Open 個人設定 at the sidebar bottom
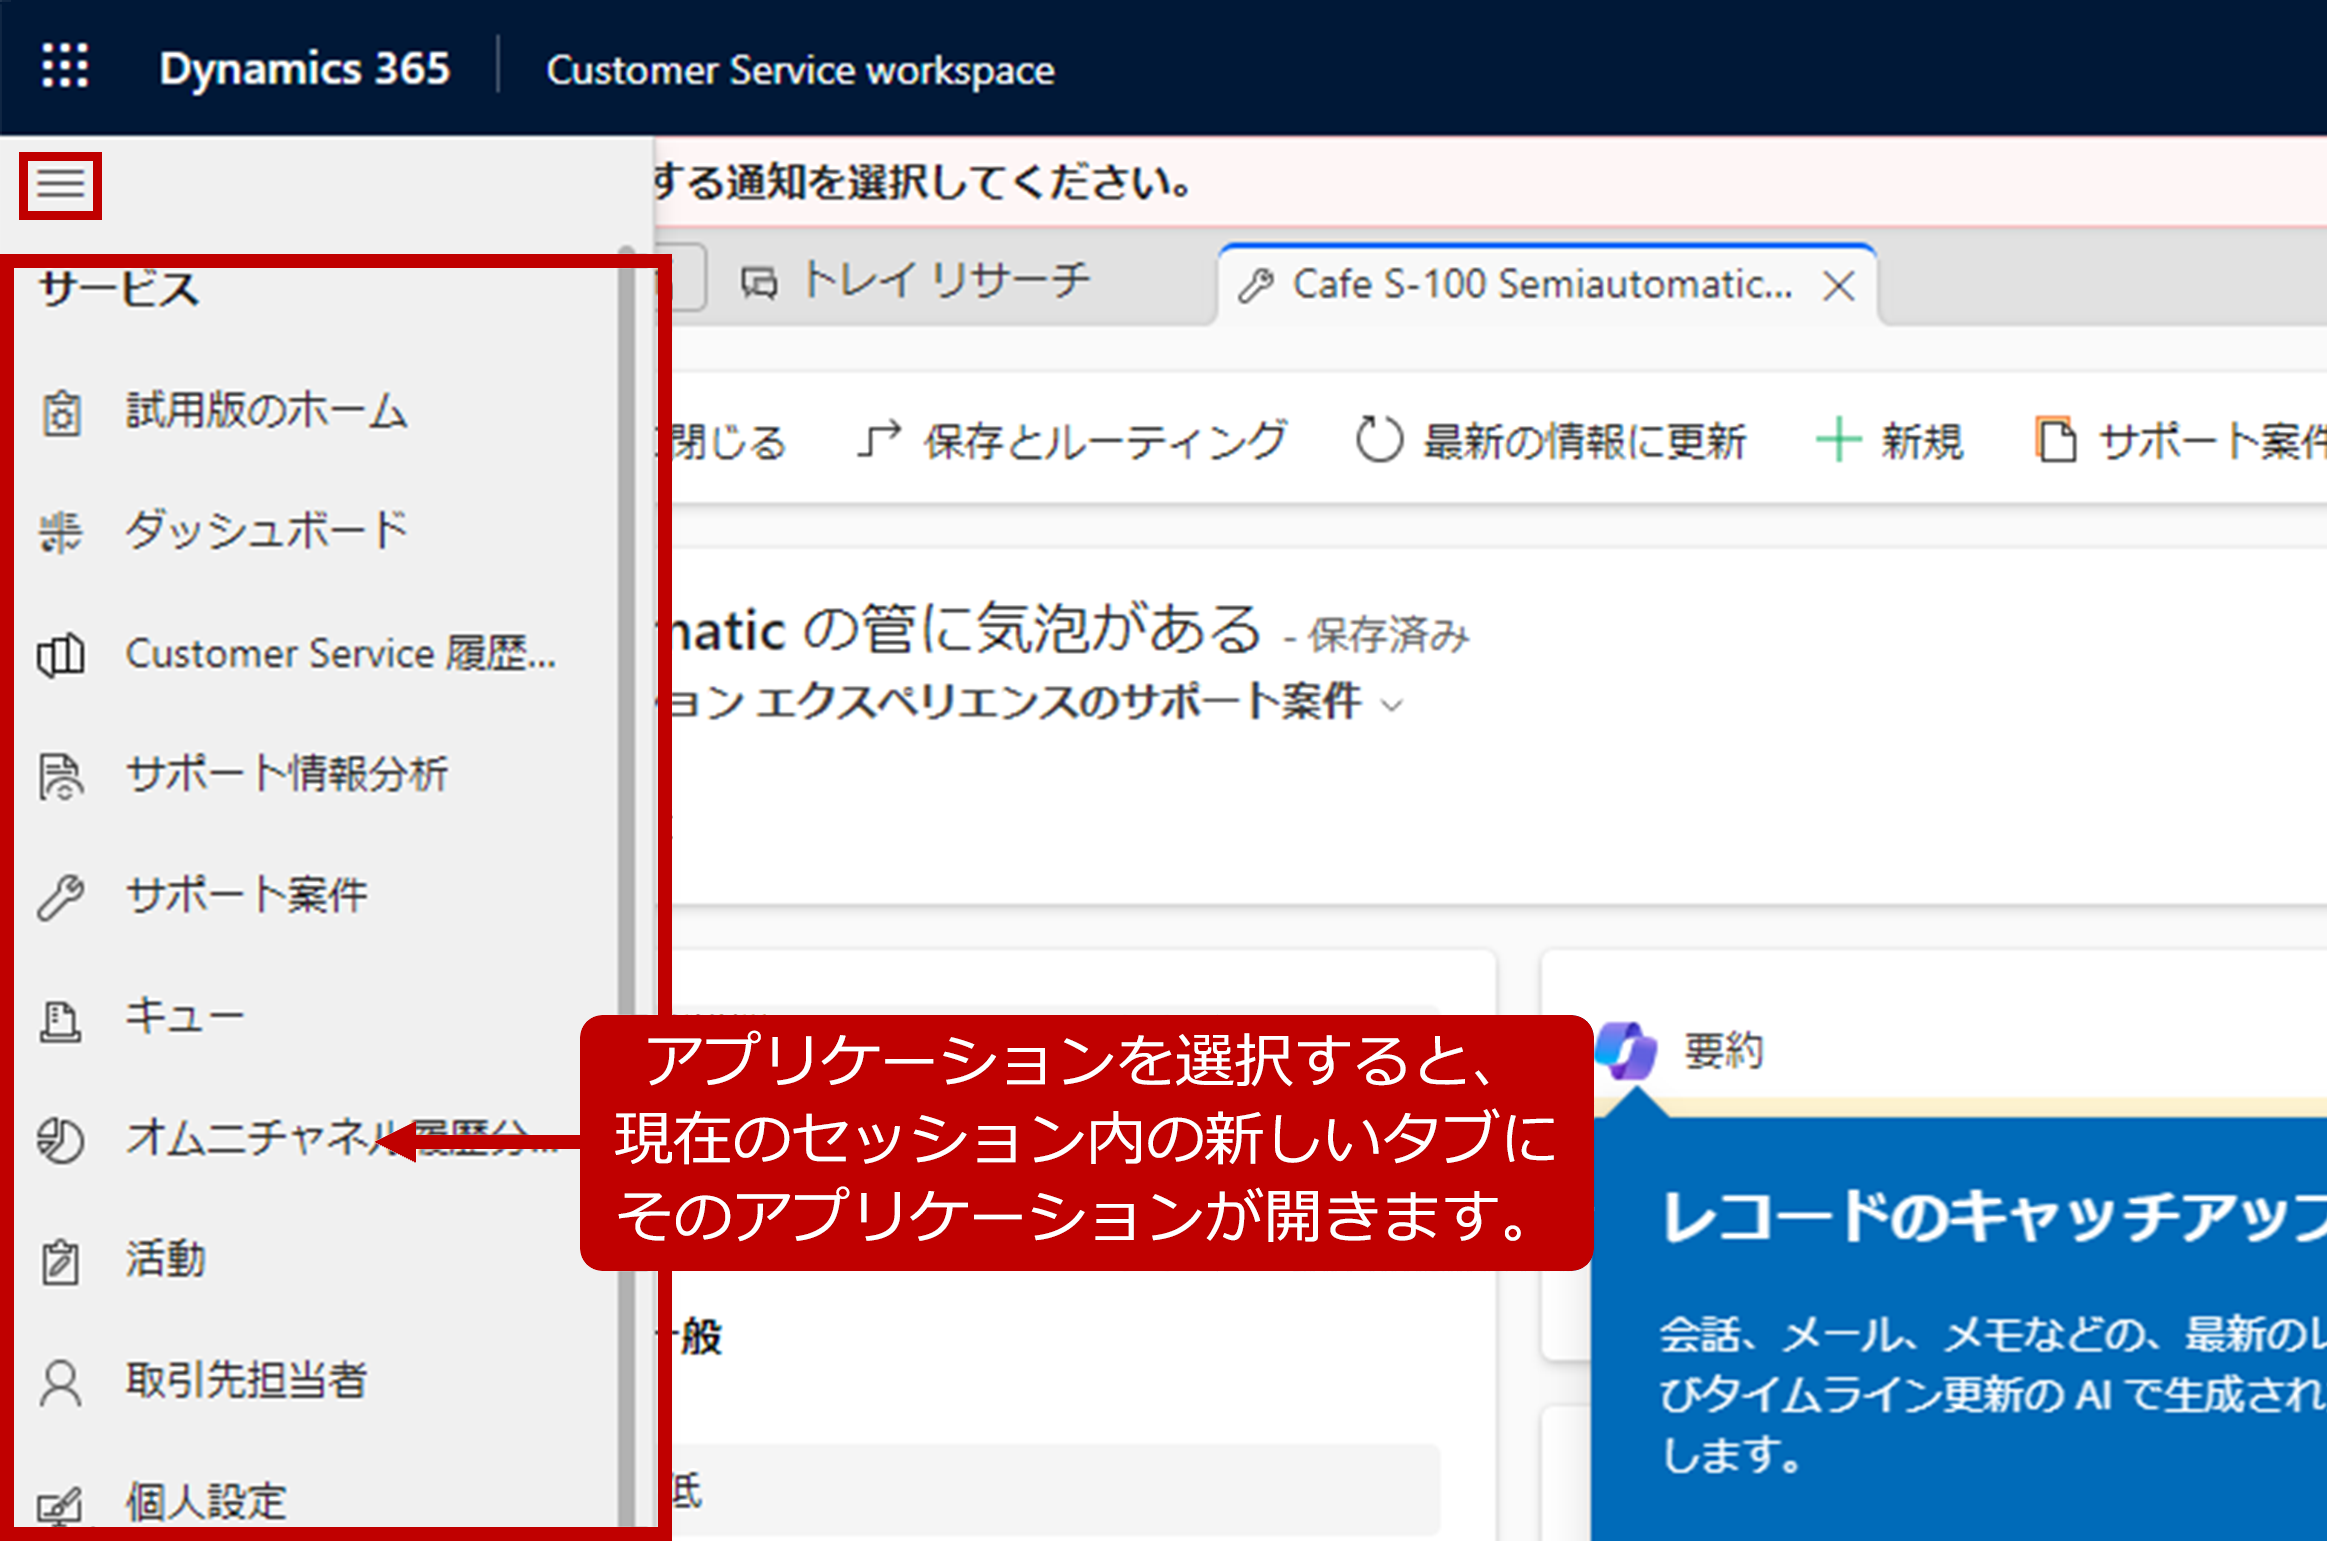This screenshot has height=1541, width=2327. click(206, 1501)
